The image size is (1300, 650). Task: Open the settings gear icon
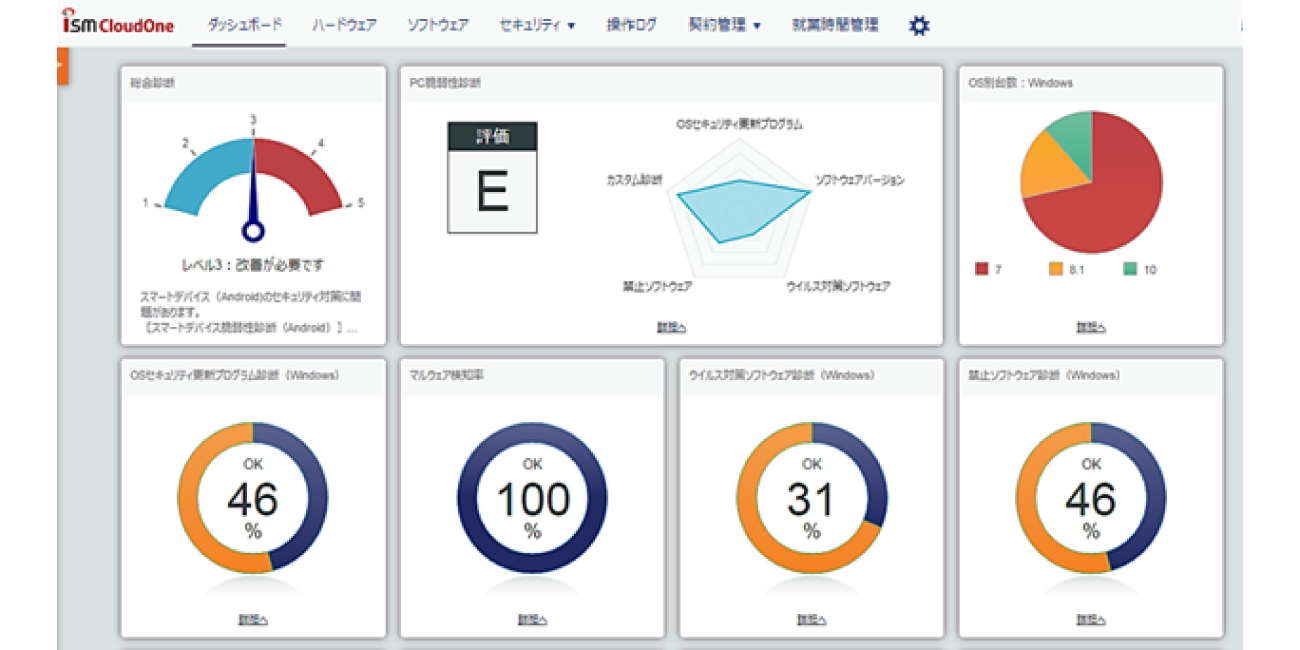(x=918, y=26)
